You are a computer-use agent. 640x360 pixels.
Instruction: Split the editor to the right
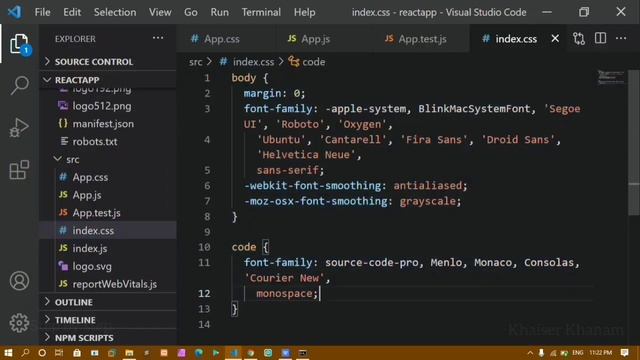click(600, 38)
